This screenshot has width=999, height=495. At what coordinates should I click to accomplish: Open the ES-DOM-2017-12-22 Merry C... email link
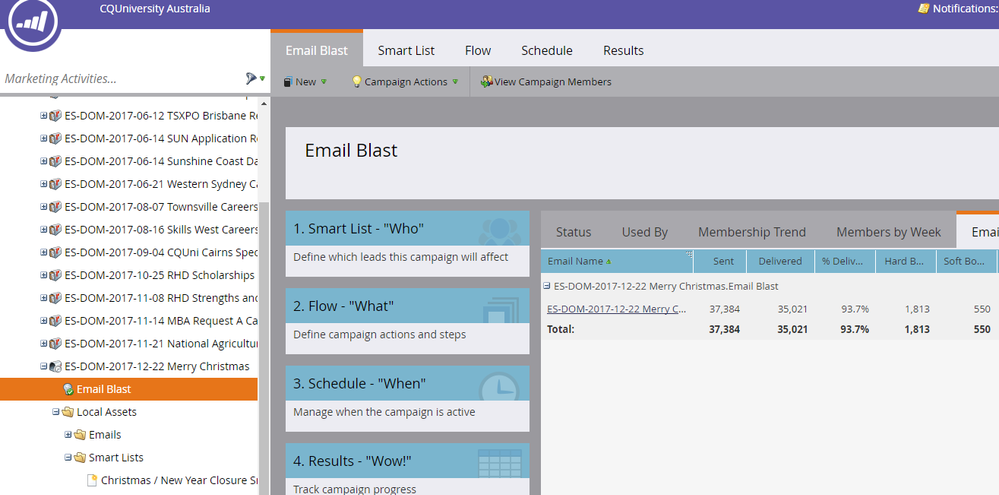(x=617, y=309)
